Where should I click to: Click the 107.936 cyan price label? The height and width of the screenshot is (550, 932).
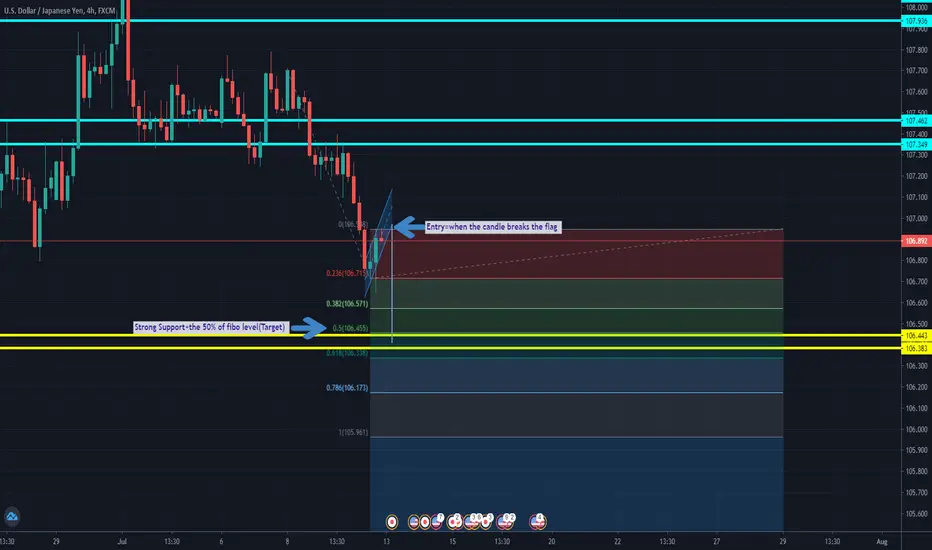pos(916,21)
